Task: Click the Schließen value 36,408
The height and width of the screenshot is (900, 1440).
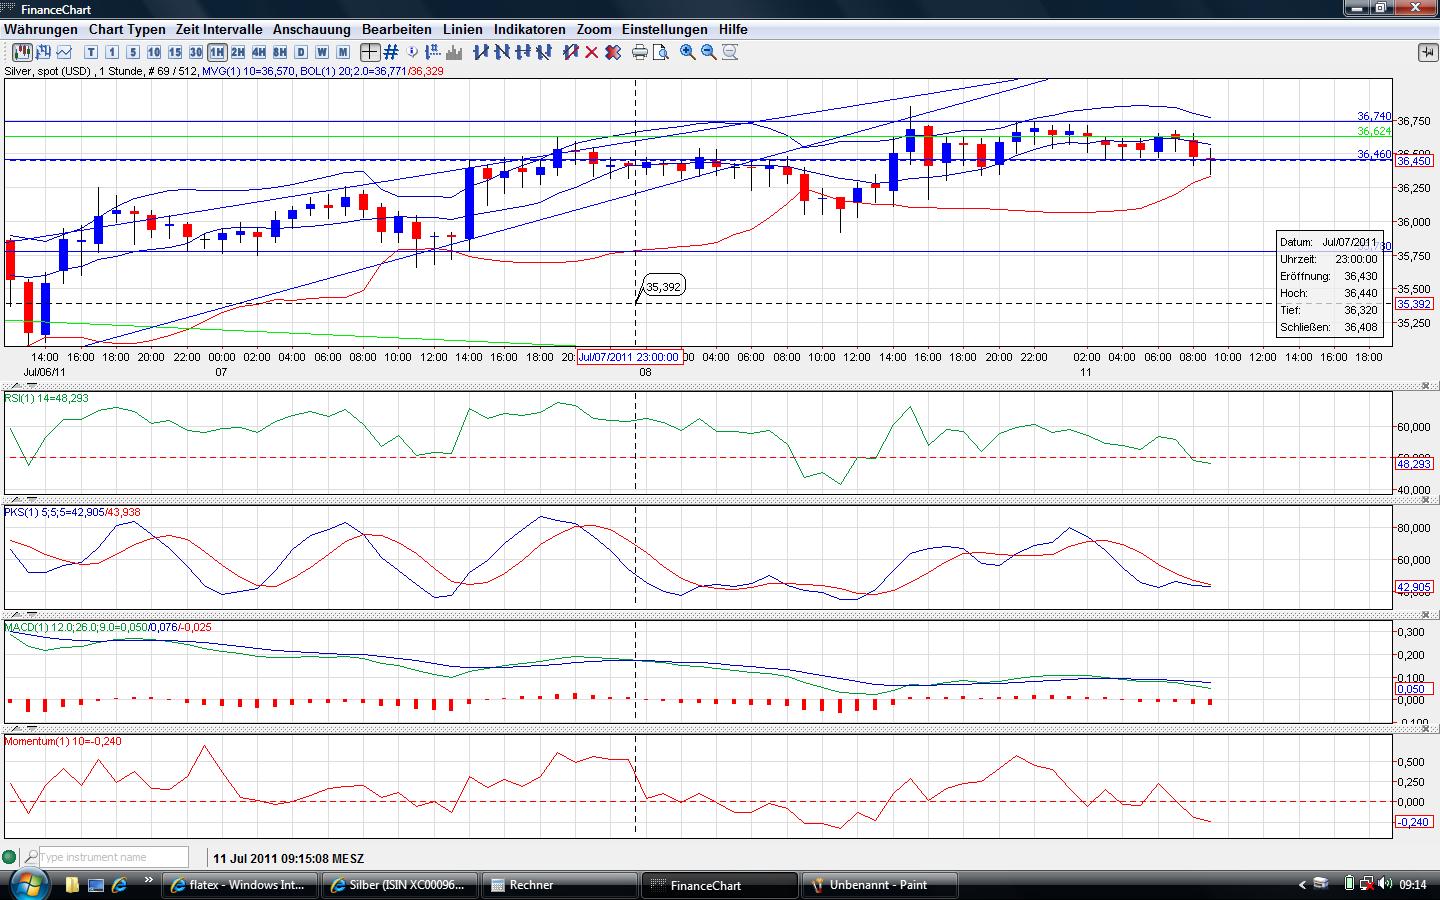Action: click(1361, 327)
